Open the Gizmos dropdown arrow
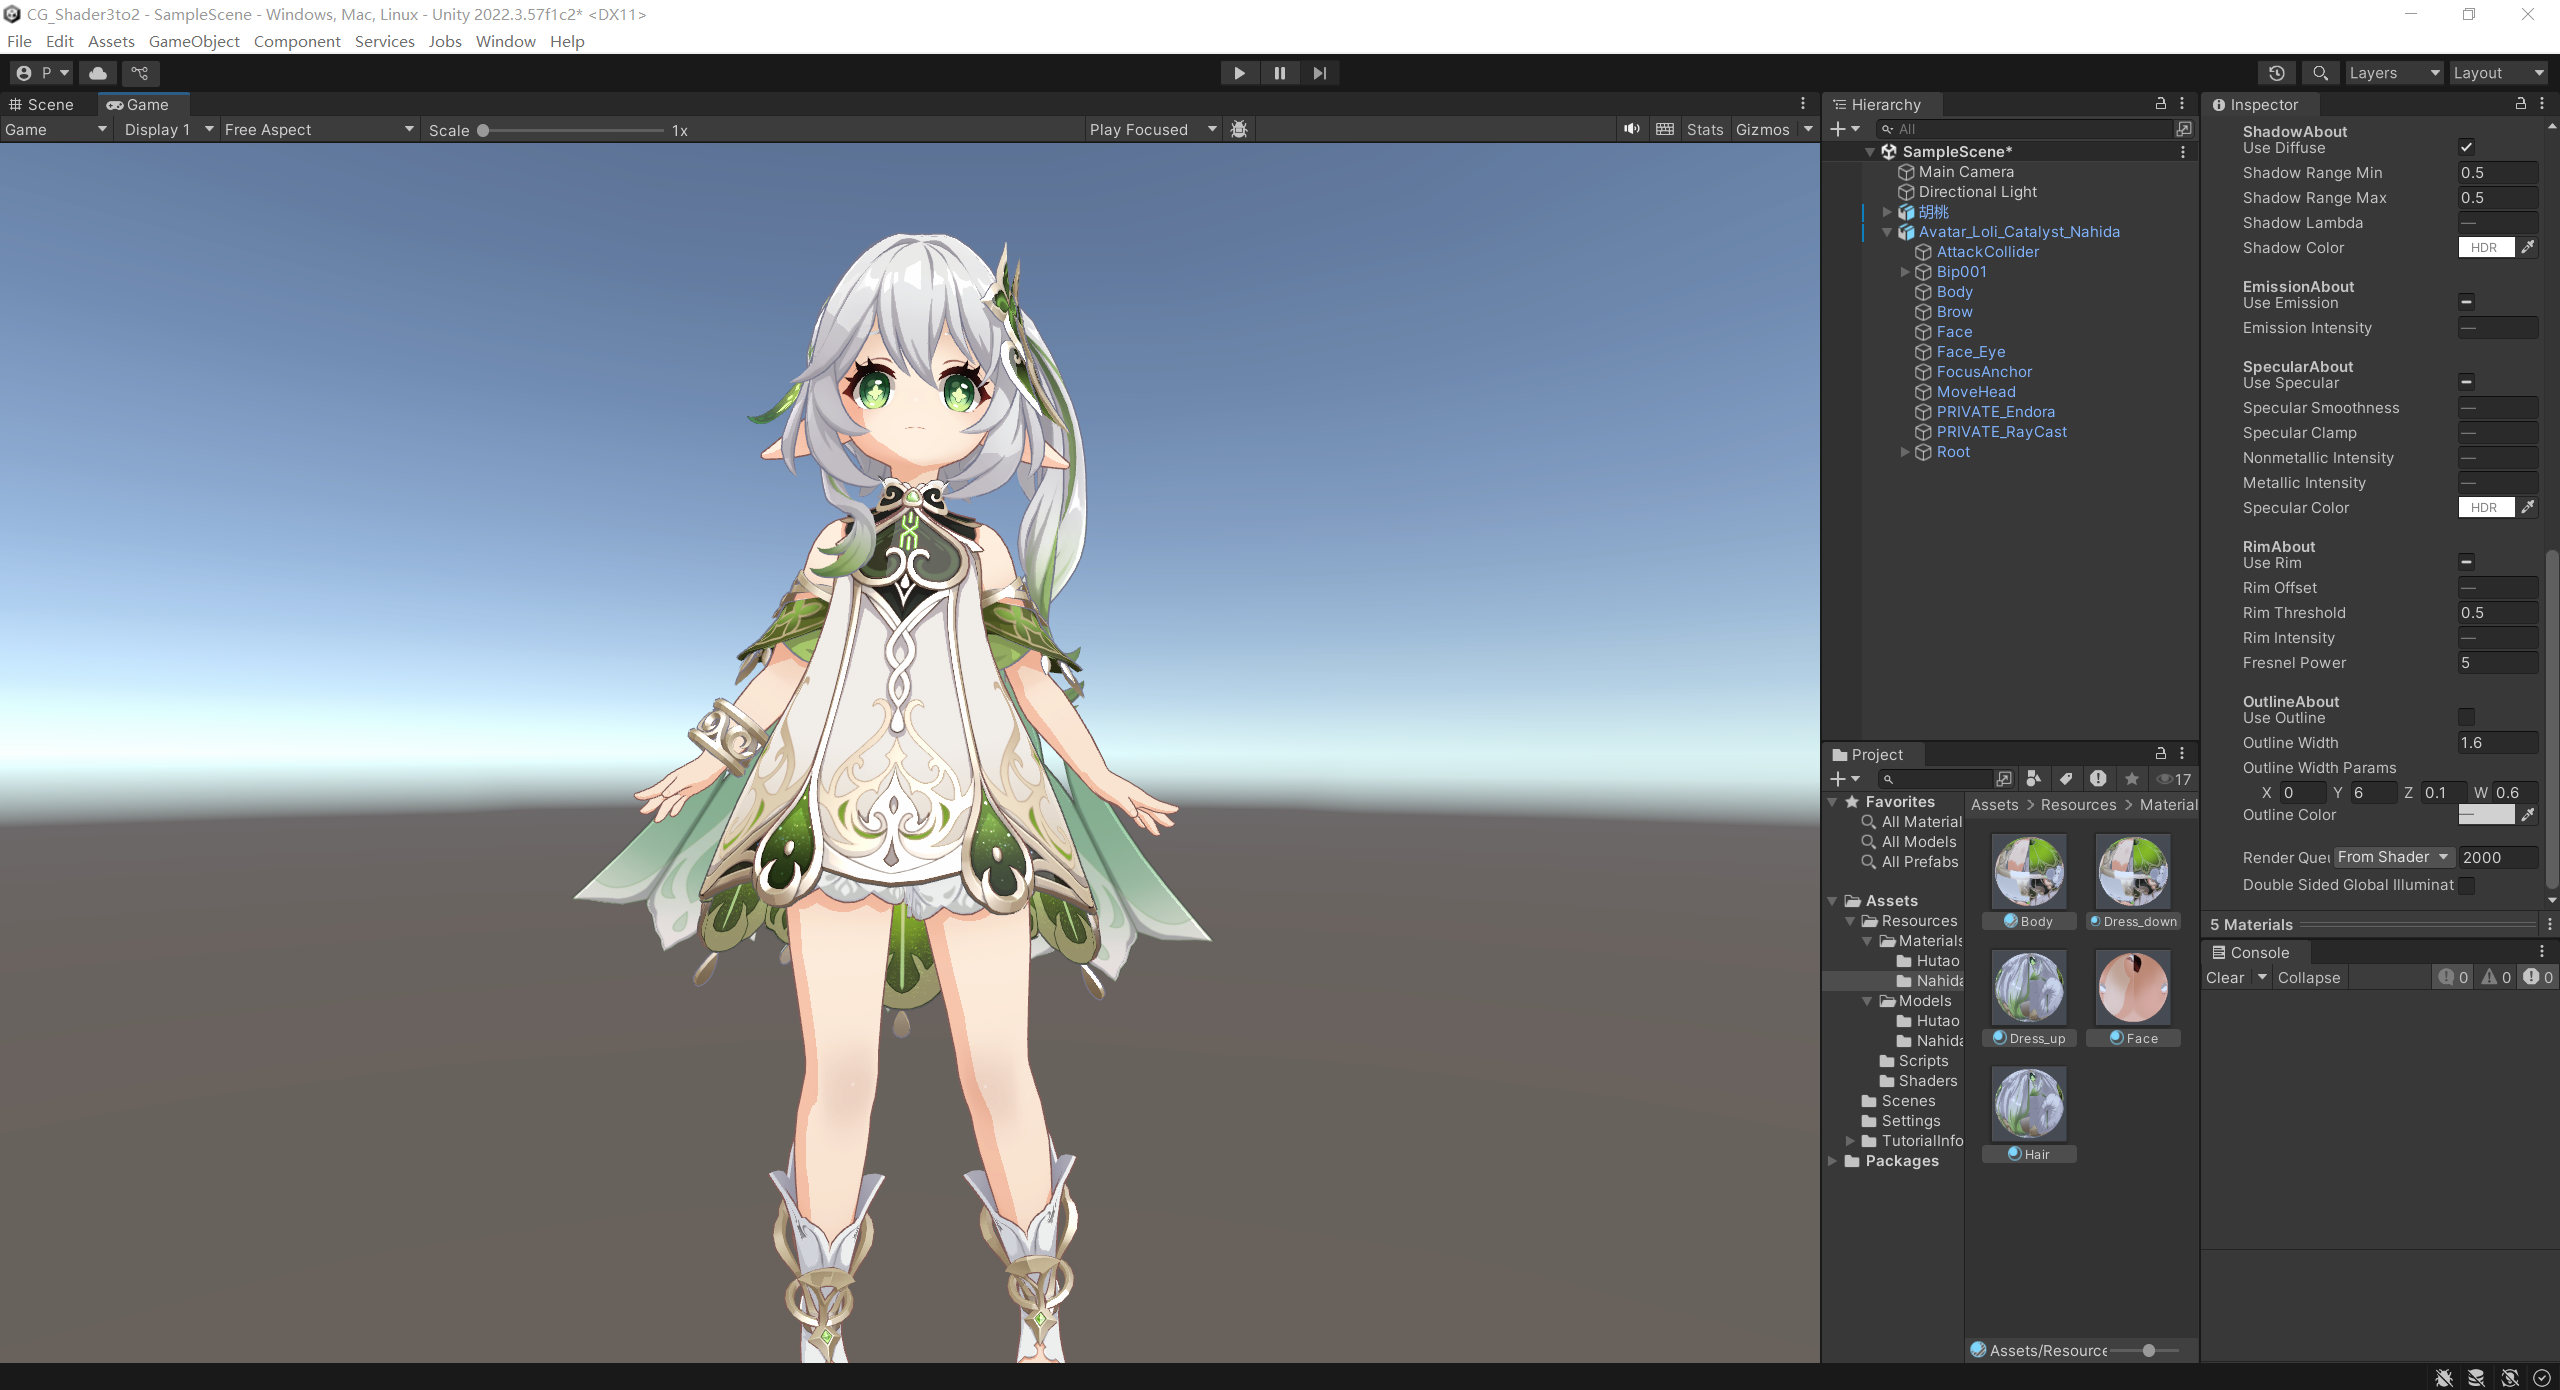The image size is (2560, 1390). (x=1808, y=129)
